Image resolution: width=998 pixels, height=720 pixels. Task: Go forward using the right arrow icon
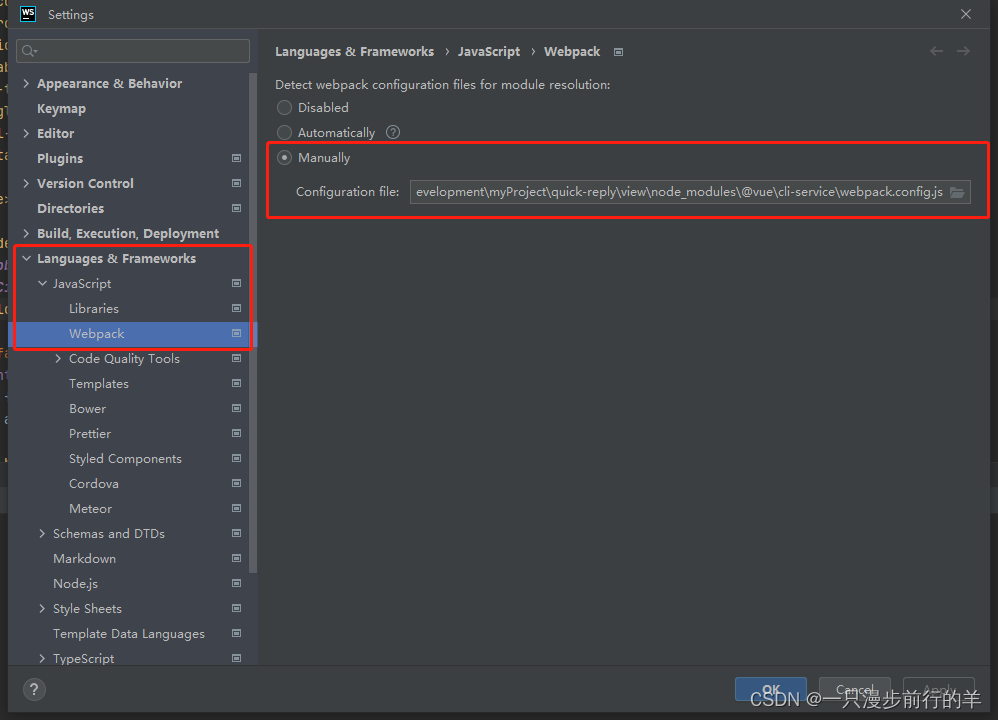coord(963,51)
